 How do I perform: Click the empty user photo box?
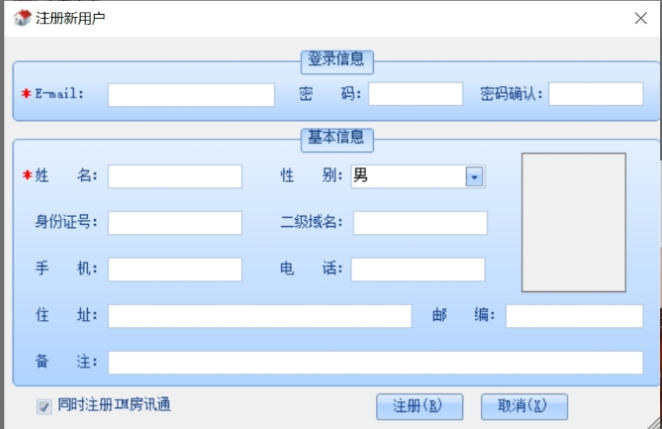click(x=573, y=222)
